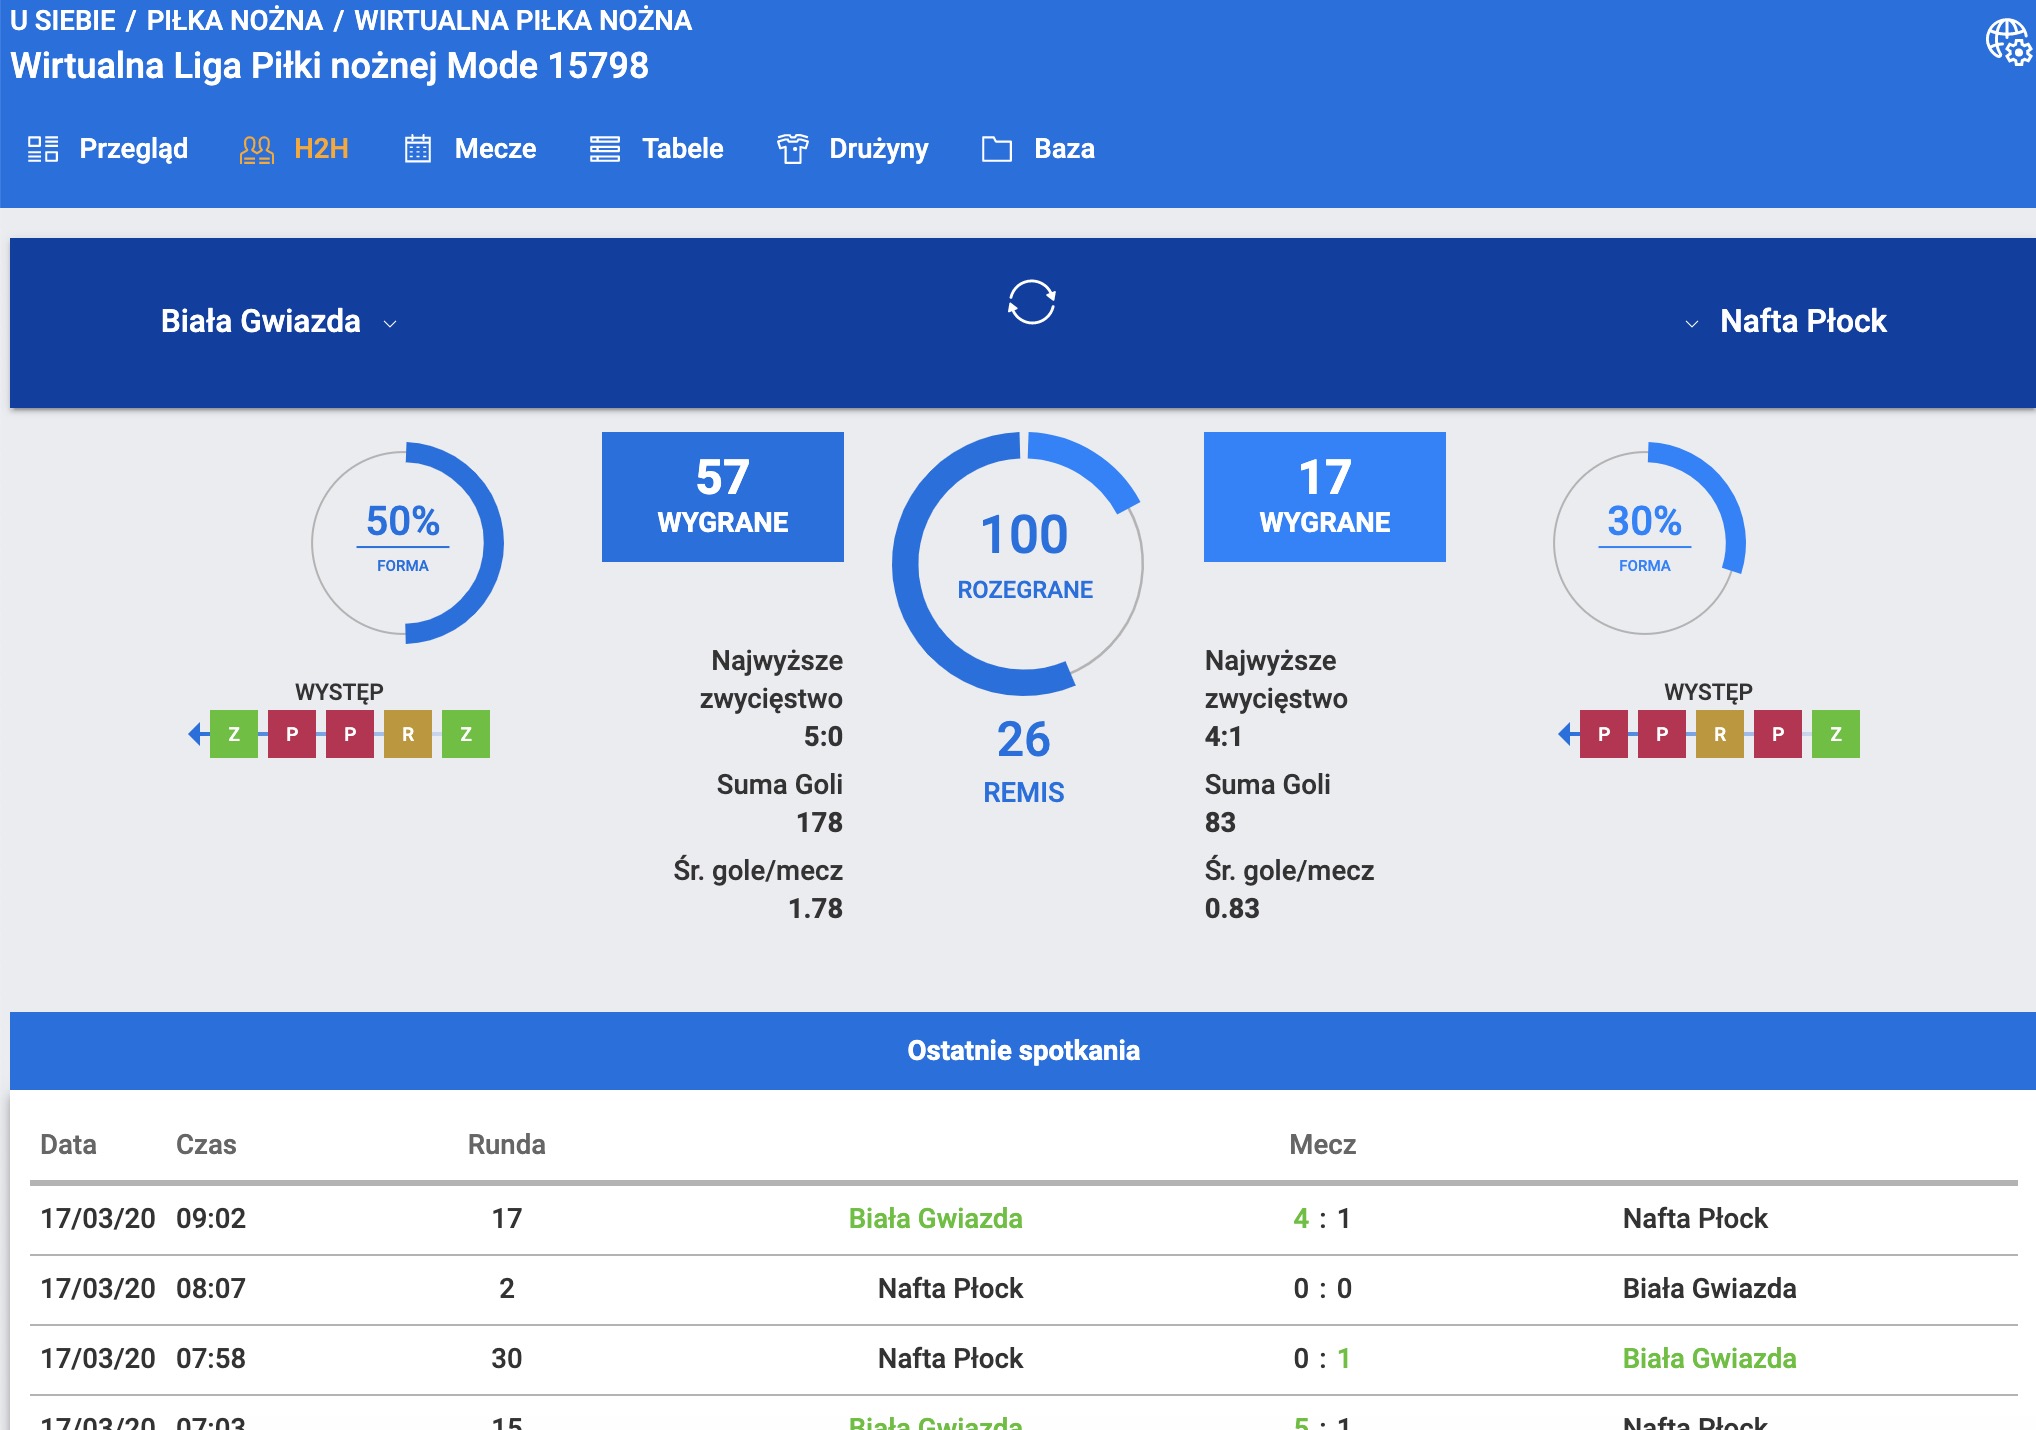Open the Mecze tab
The image size is (2036, 1430).
pos(495,149)
